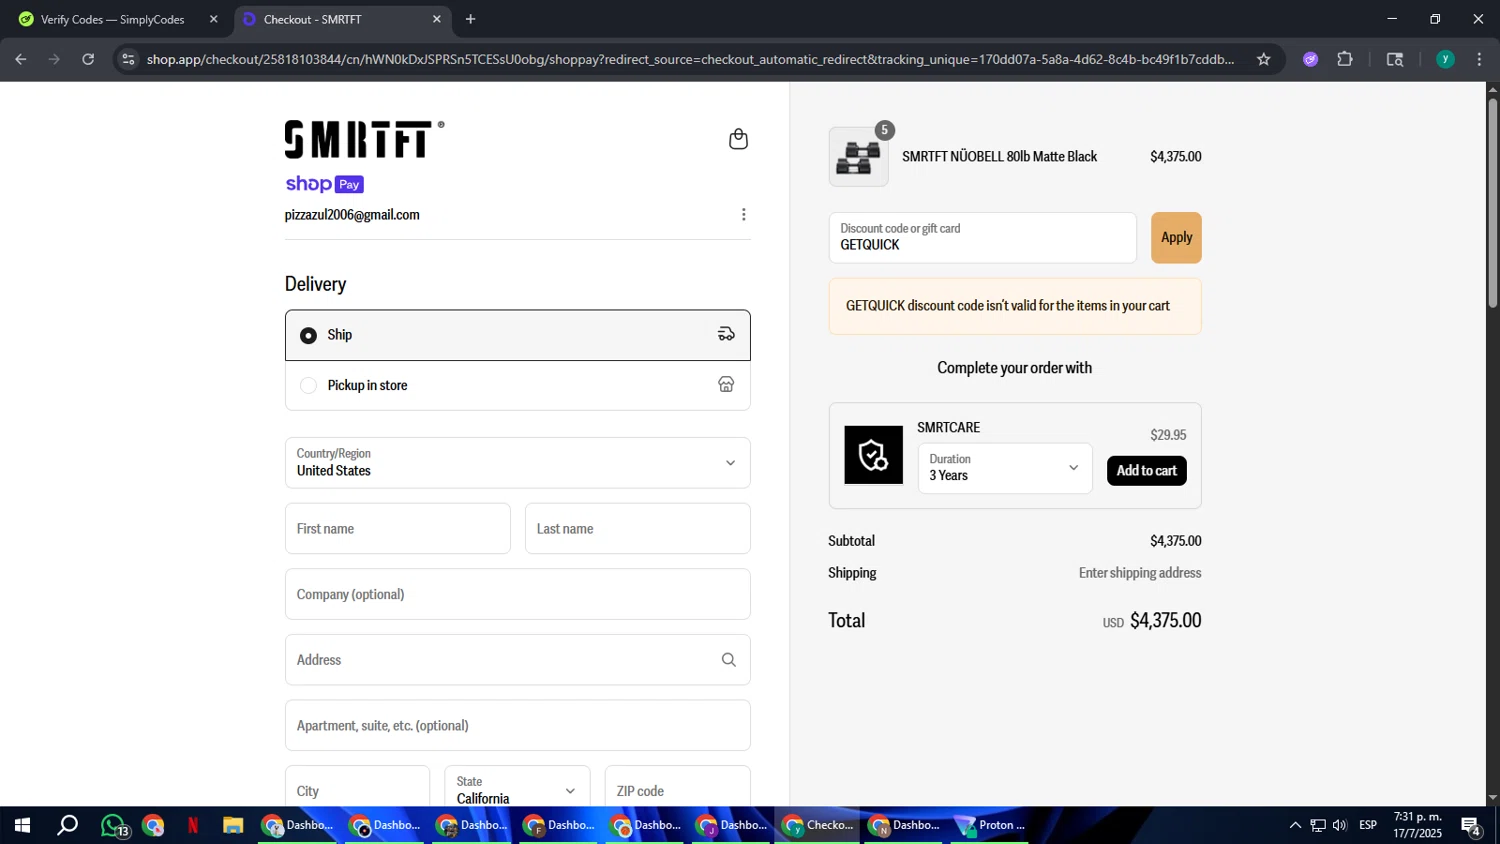This screenshot has width=1500, height=844.
Task: Switch to the Verify Codes — SimplyCodes tab
Action: (117, 19)
